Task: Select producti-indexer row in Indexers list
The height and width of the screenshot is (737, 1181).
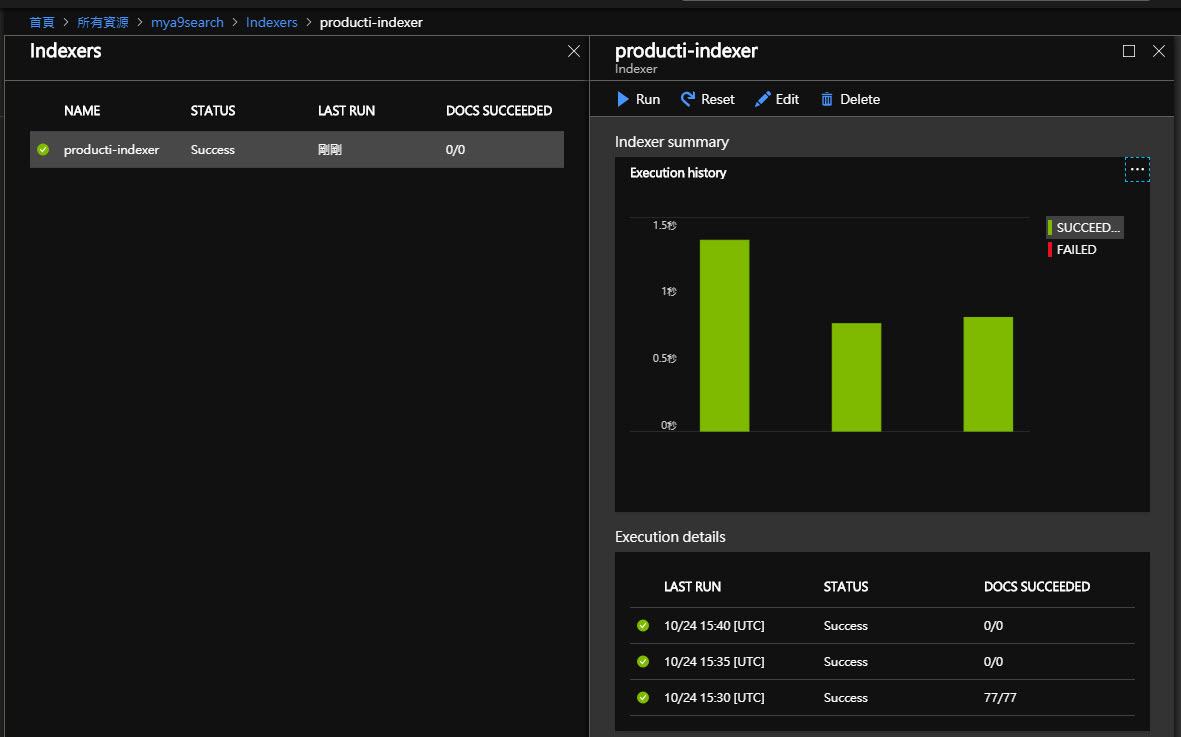Action: click(297, 150)
